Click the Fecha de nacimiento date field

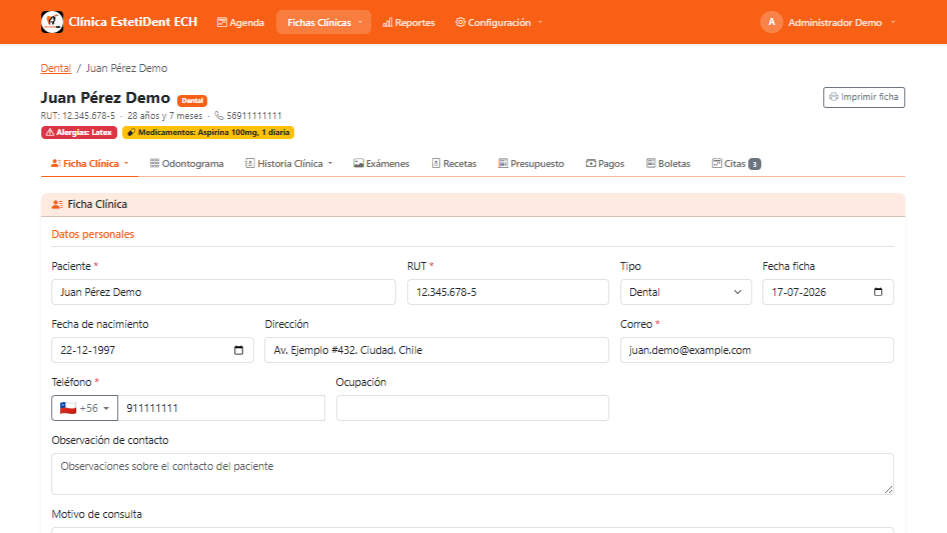pos(152,350)
